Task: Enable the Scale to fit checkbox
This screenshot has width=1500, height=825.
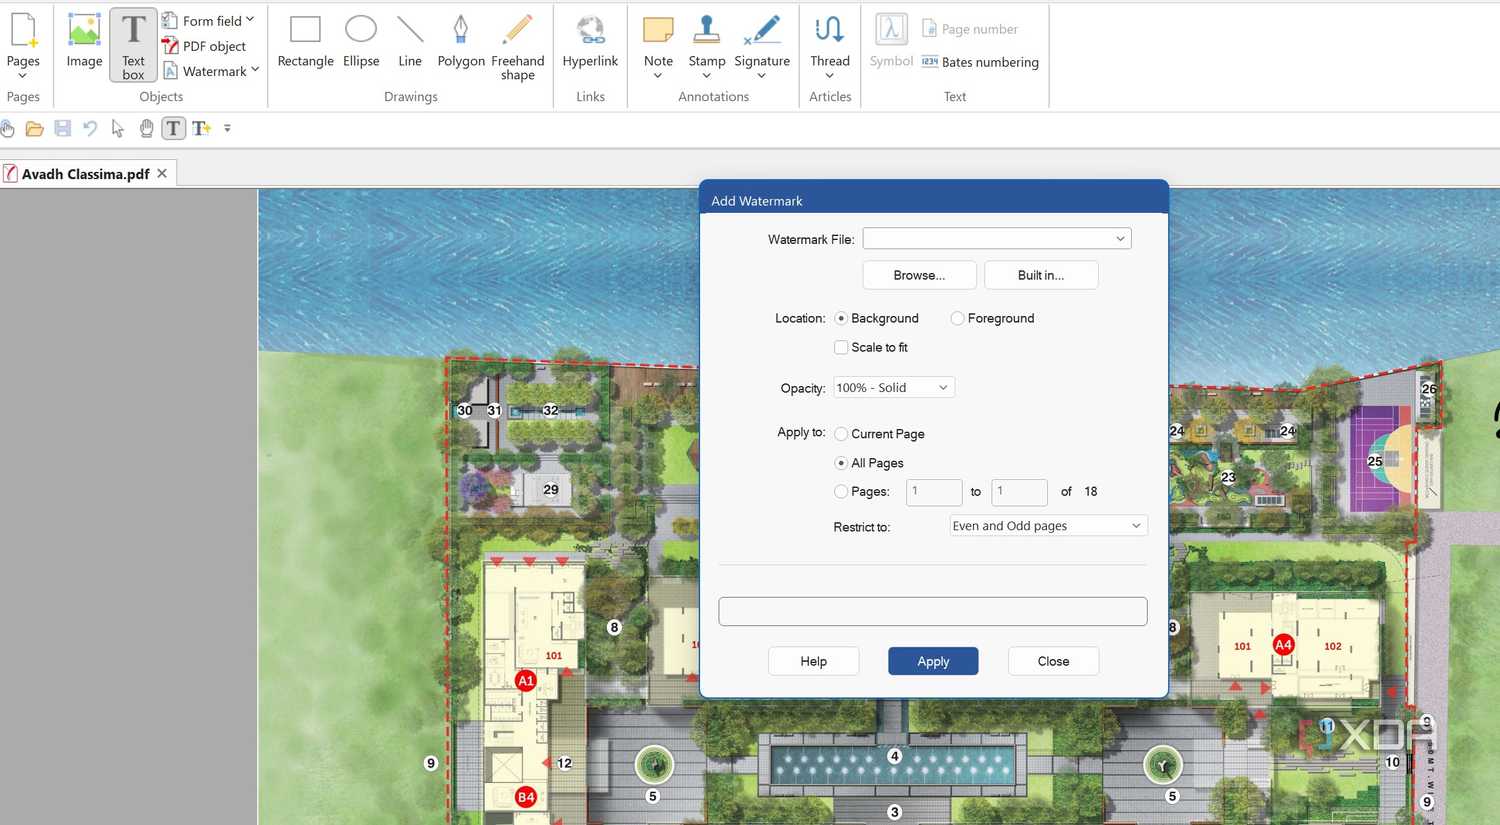Action: pyautogui.click(x=841, y=347)
